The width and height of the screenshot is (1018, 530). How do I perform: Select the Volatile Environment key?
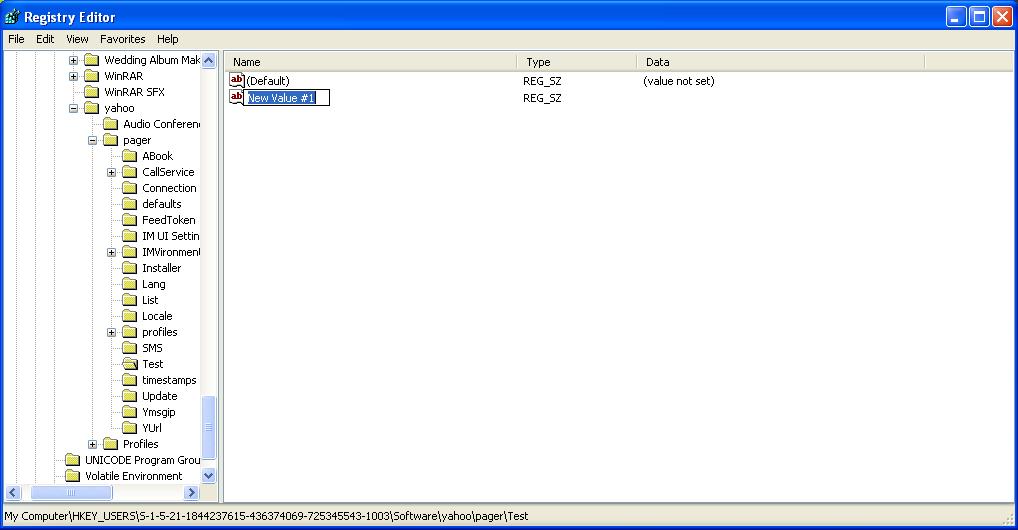point(134,476)
